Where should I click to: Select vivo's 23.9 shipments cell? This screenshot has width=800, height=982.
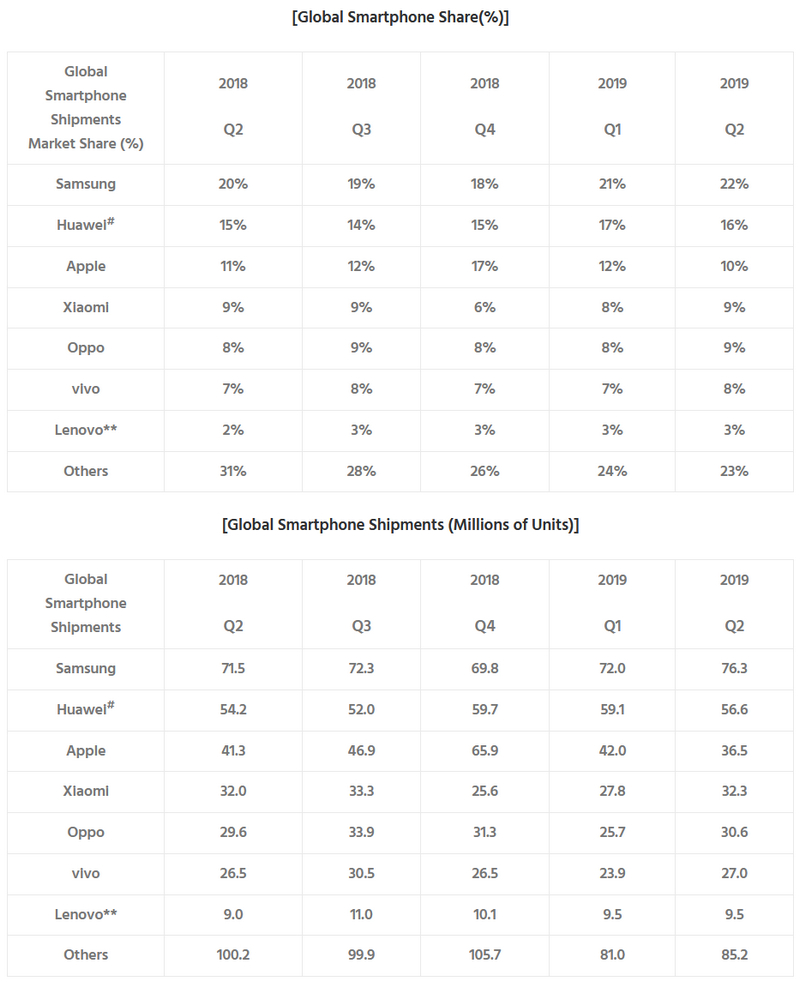(x=612, y=873)
